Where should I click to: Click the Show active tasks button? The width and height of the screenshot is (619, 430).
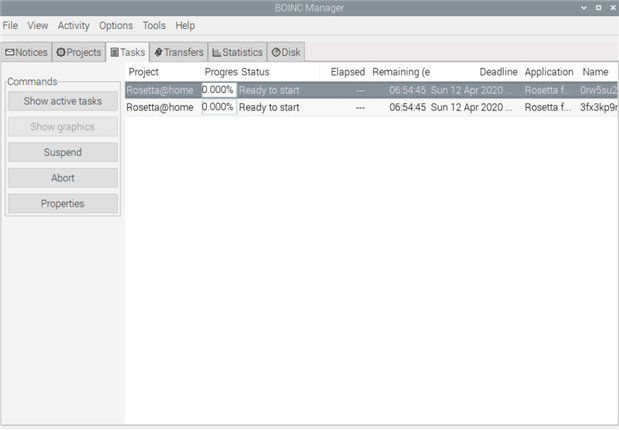coord(63,101)
